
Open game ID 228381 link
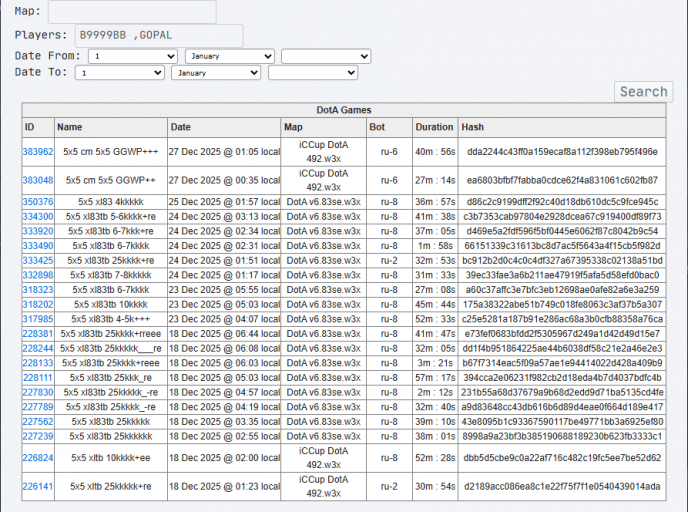click(x=38, y=334)
